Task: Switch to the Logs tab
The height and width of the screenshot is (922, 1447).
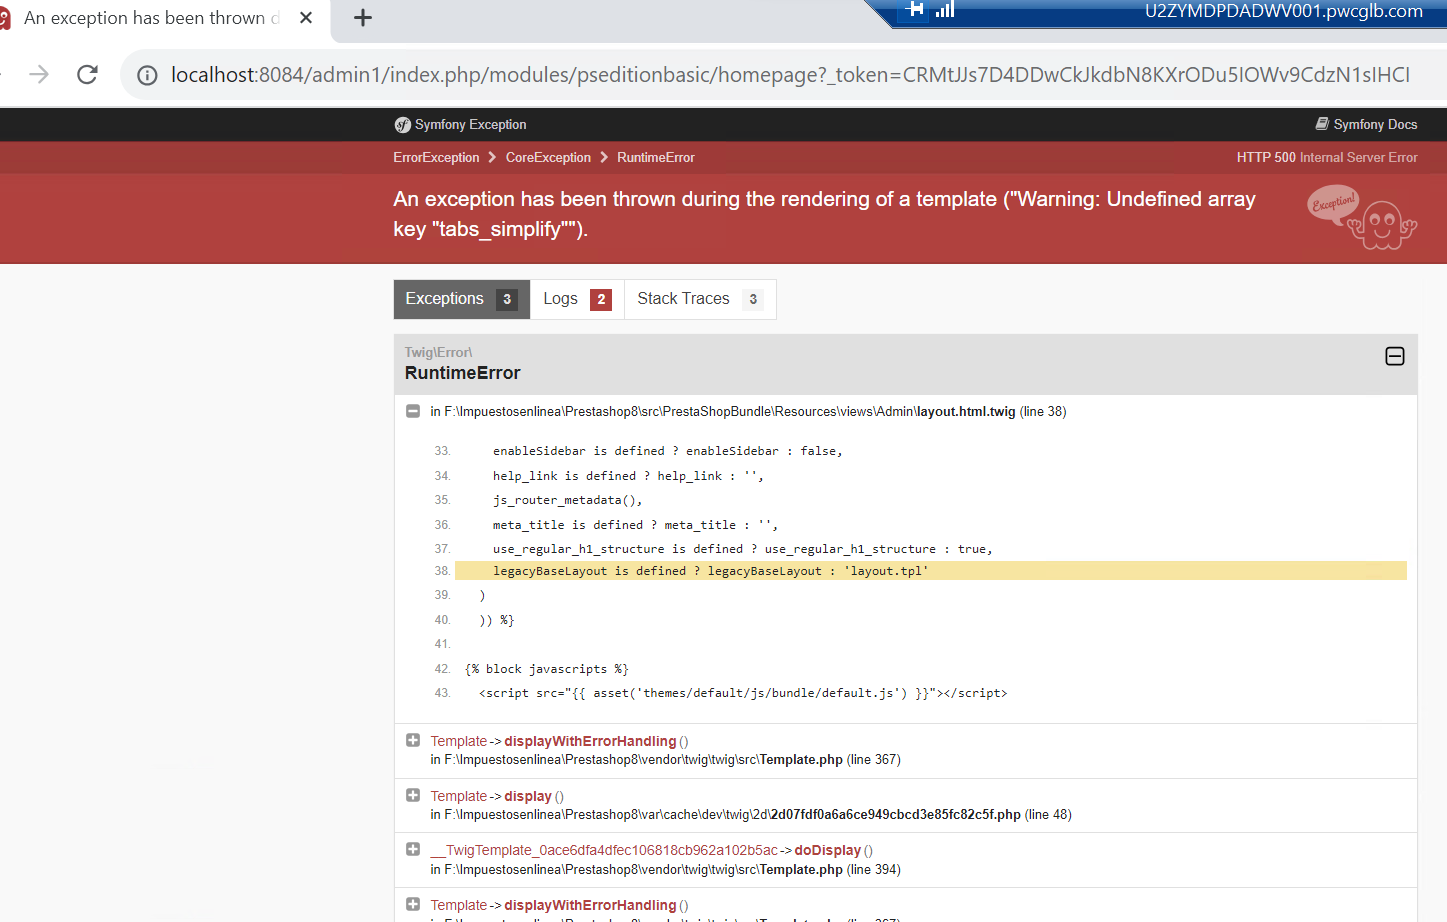Action: [577, 299]
